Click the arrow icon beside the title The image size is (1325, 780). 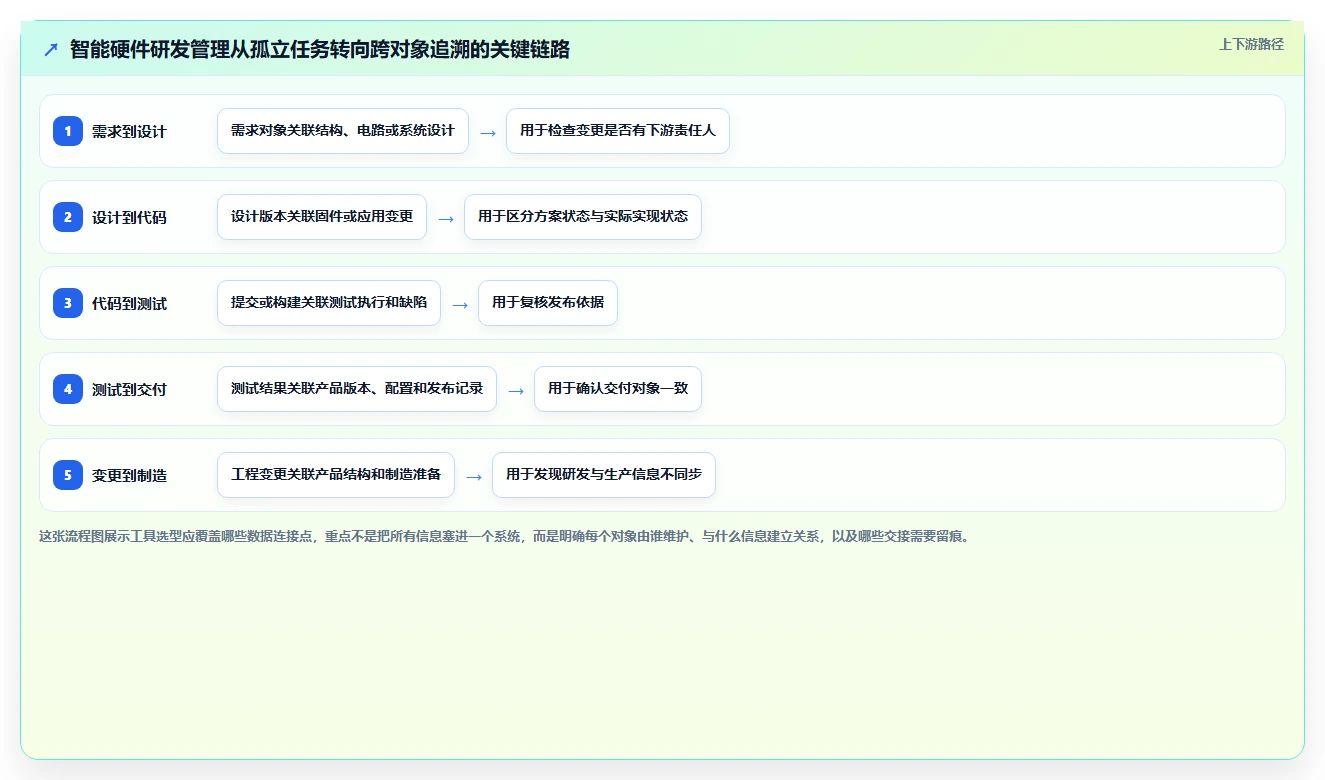50,50
